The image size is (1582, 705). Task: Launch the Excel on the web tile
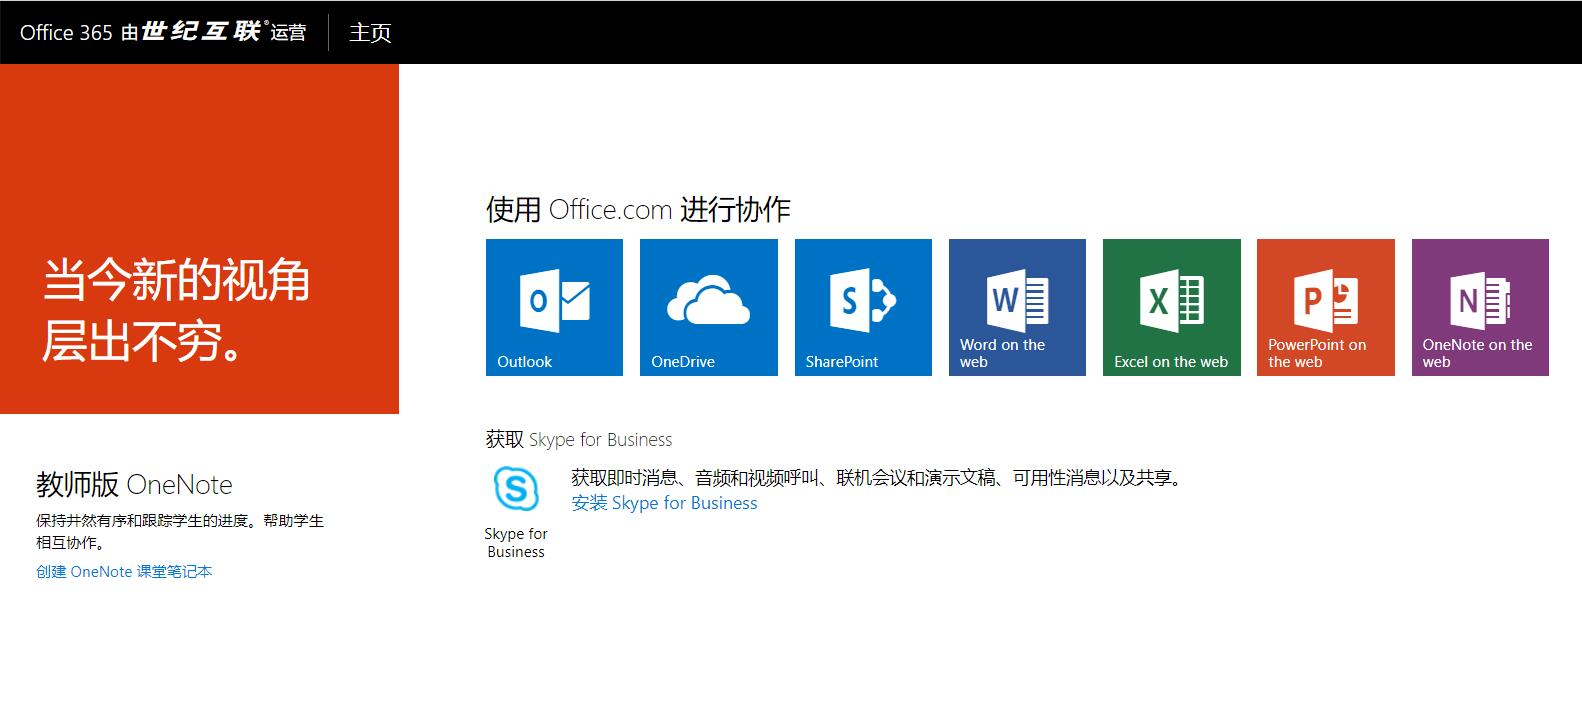point(1171,307)
